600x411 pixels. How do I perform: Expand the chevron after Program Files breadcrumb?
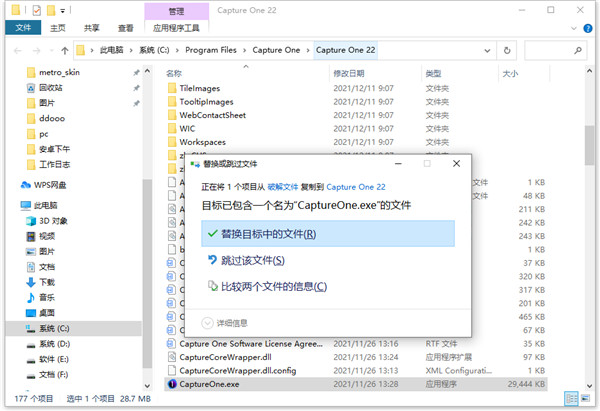point(245,51)
